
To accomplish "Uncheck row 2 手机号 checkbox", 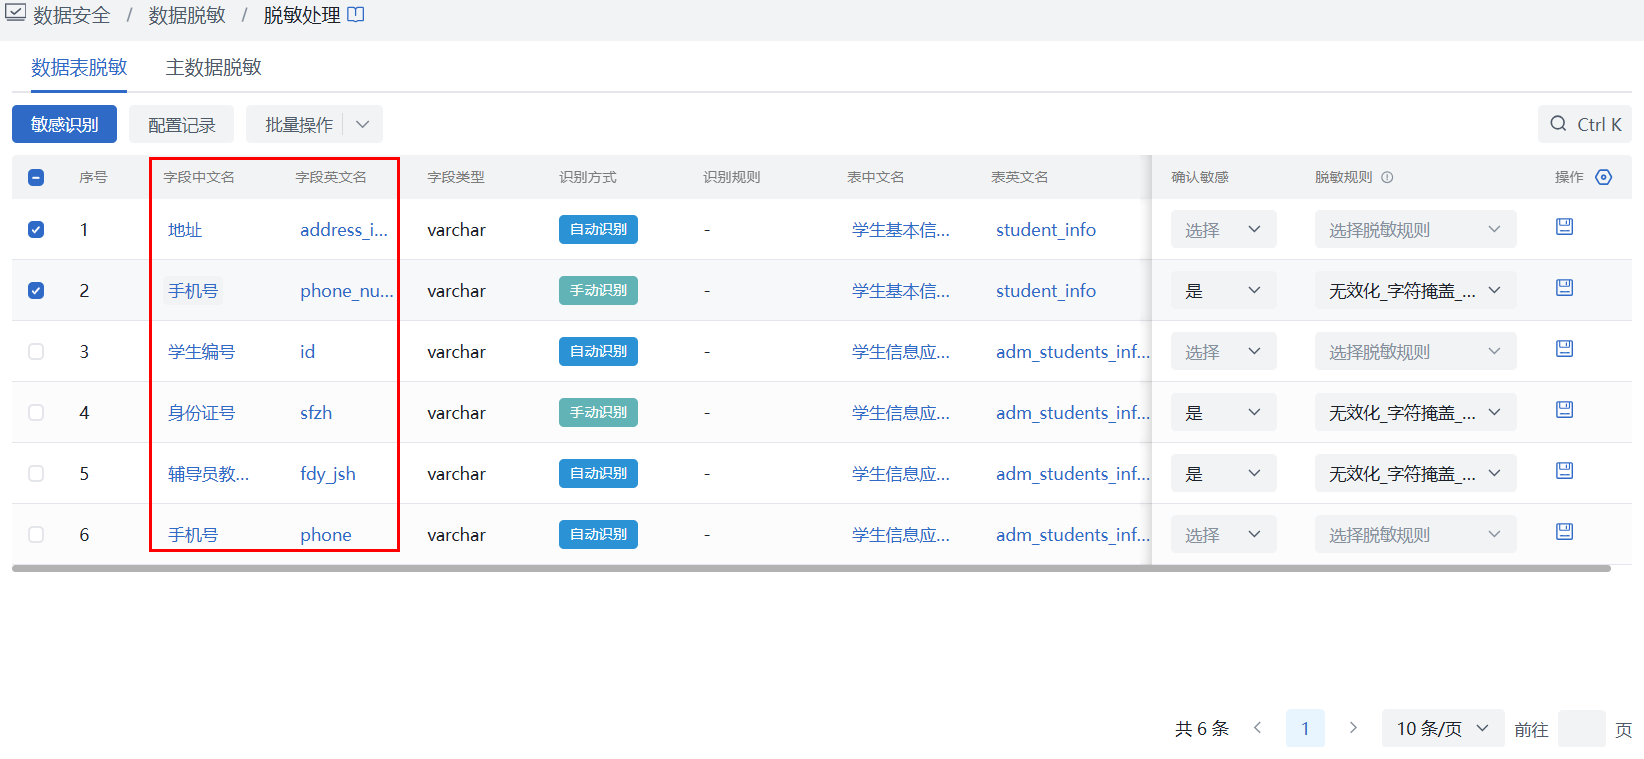I will (36, 290).
